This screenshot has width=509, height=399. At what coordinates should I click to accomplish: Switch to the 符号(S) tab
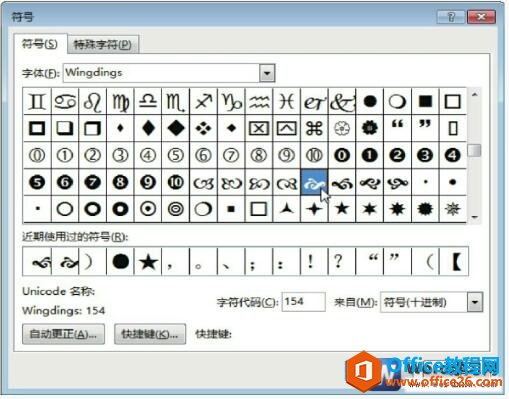pyautogui.click(x=40, y=44)
